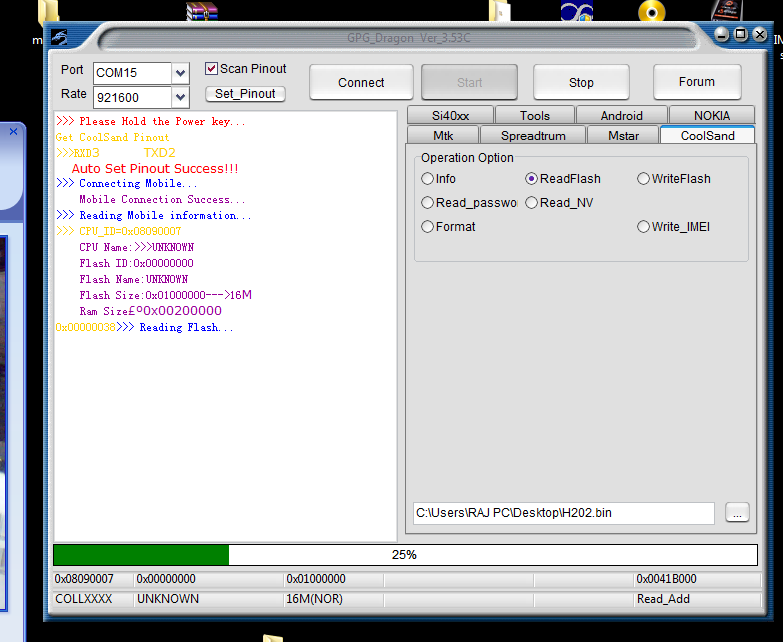
Task: Click the Connect button
Action: pyautogui.click(x=361, y=82)
